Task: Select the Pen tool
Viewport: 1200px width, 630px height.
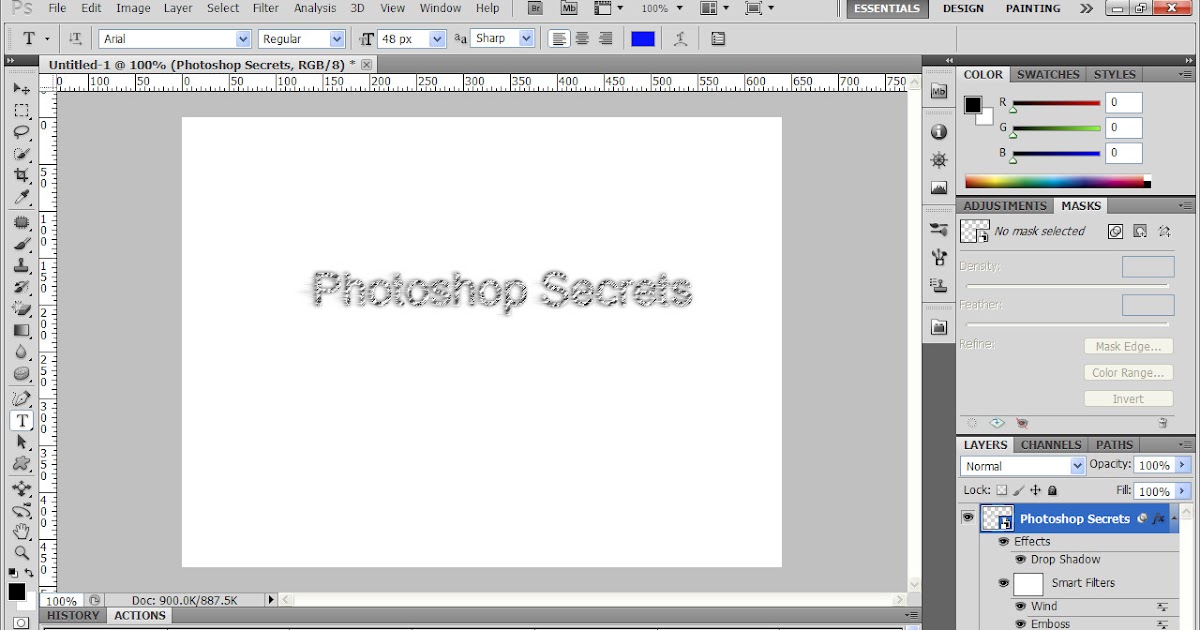Action: 21,399
